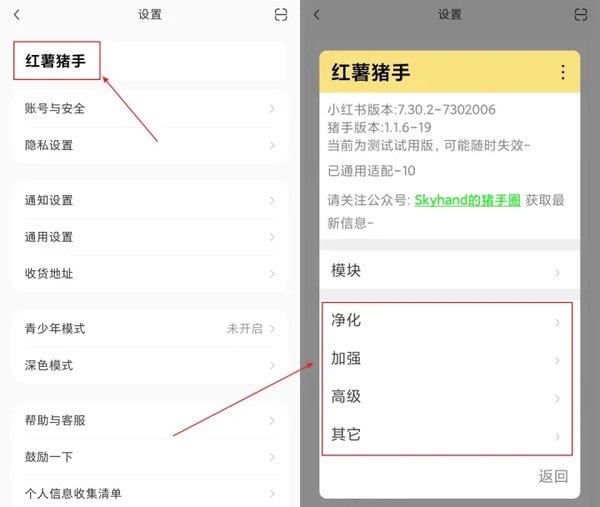
Task: Click chevron beside 净化
Action: coord(557,322)
